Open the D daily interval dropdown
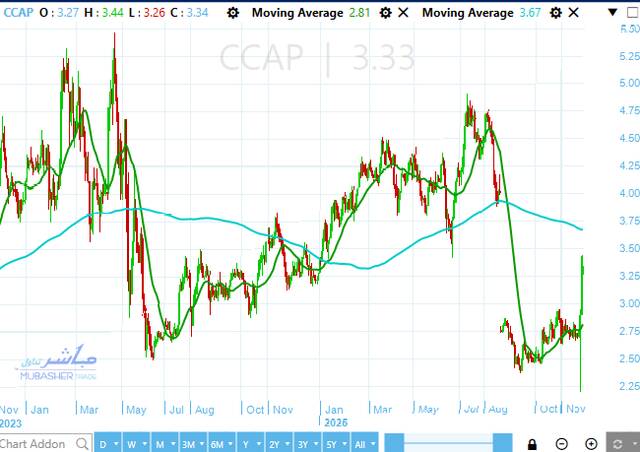Viewport: 640px width, 452px height. (x=108, y=443)
